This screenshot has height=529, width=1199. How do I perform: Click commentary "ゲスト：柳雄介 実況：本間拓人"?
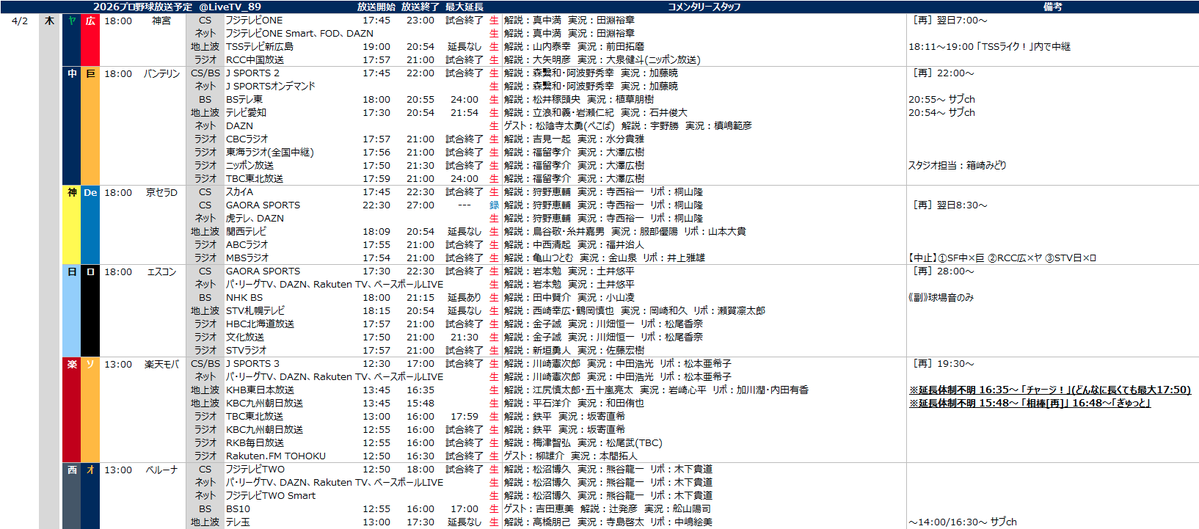click(570, 456)
